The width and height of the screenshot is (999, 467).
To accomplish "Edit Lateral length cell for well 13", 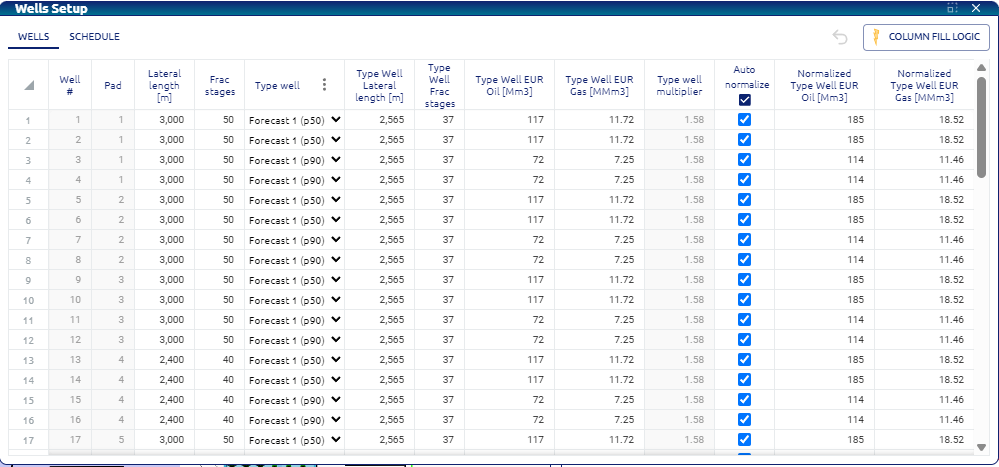I will (164, 360).
